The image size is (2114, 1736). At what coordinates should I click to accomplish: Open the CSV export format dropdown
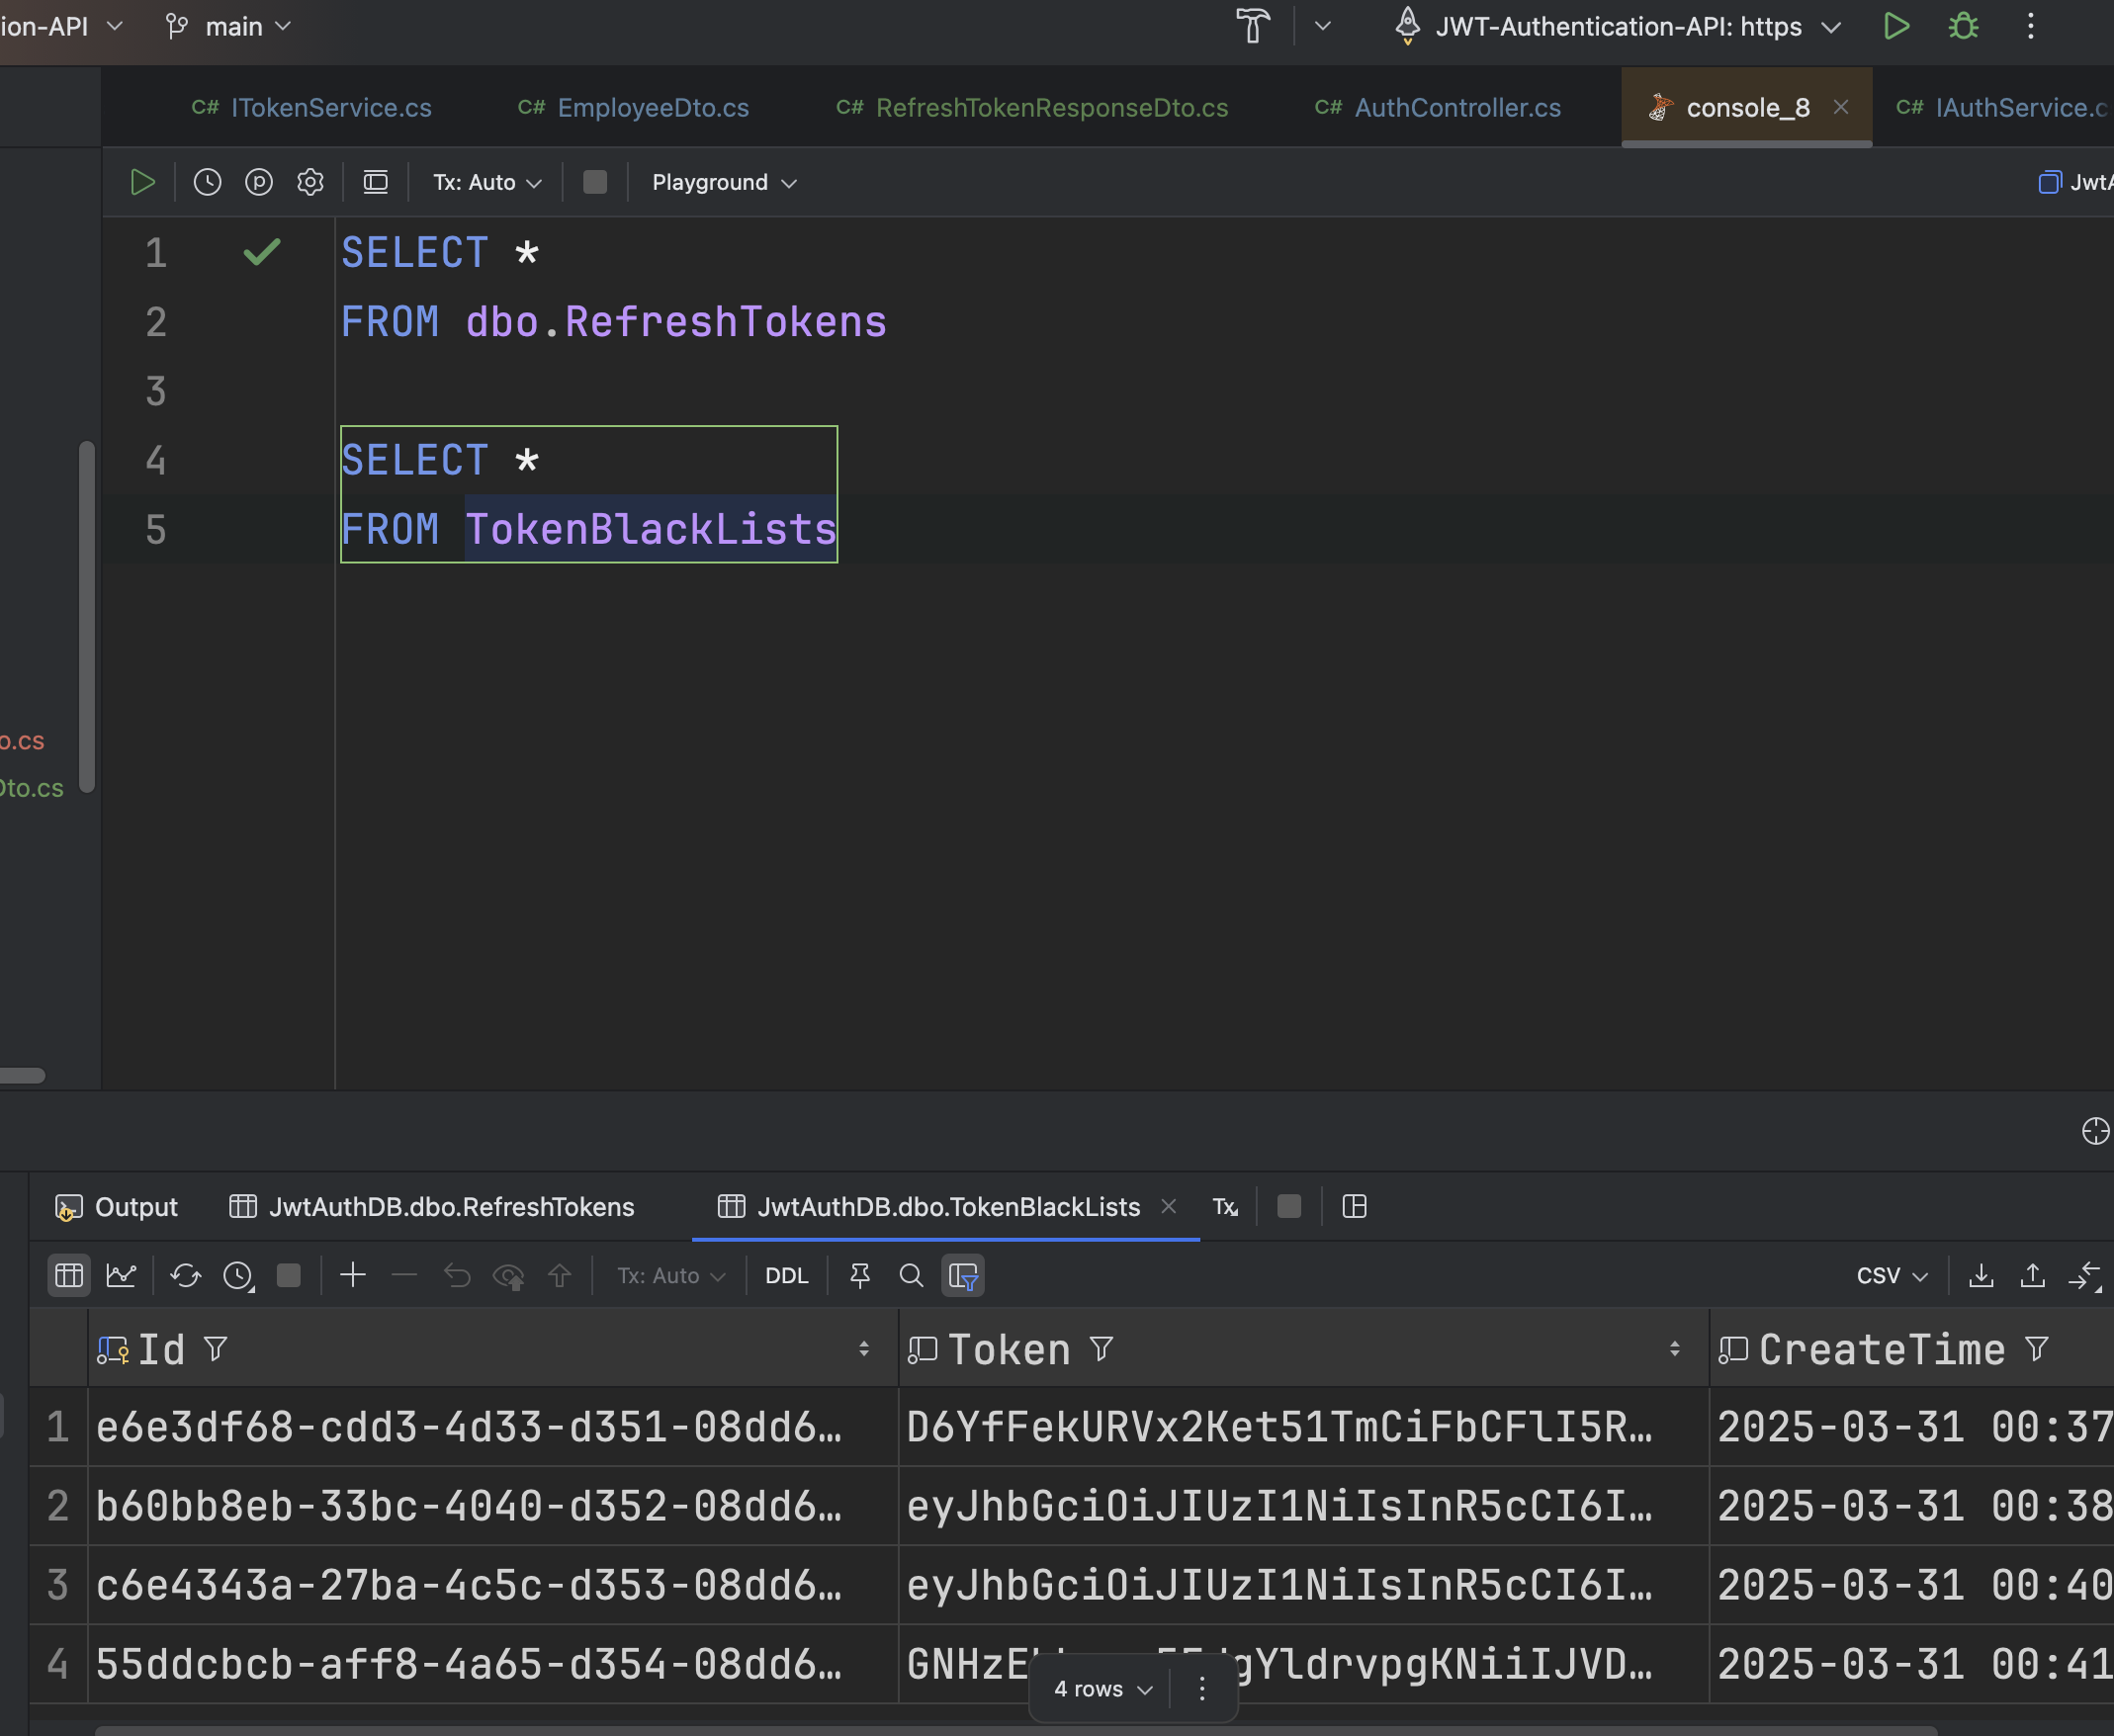[x=1891, y=1275]
